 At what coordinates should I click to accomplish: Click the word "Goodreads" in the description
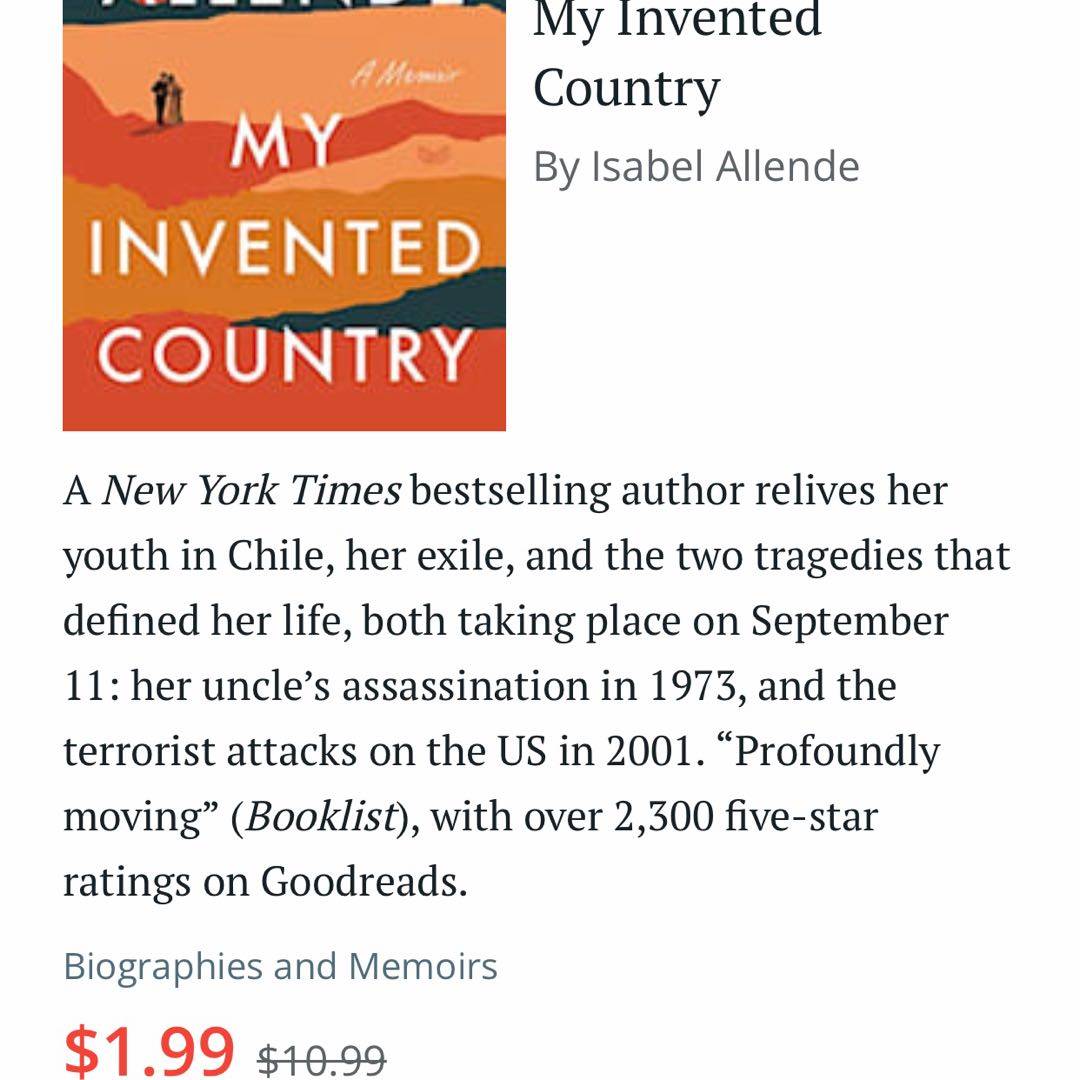(363, 882)
